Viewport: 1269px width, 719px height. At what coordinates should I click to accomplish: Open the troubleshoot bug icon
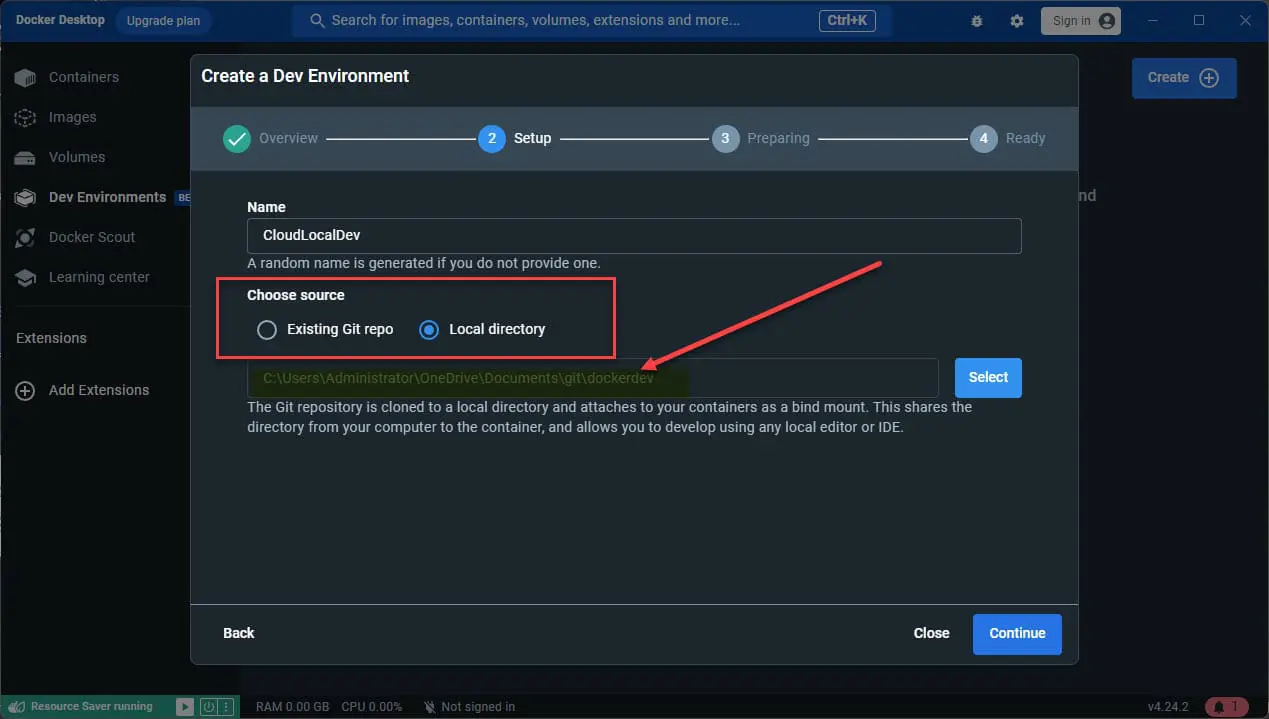[x=977, y=21]
